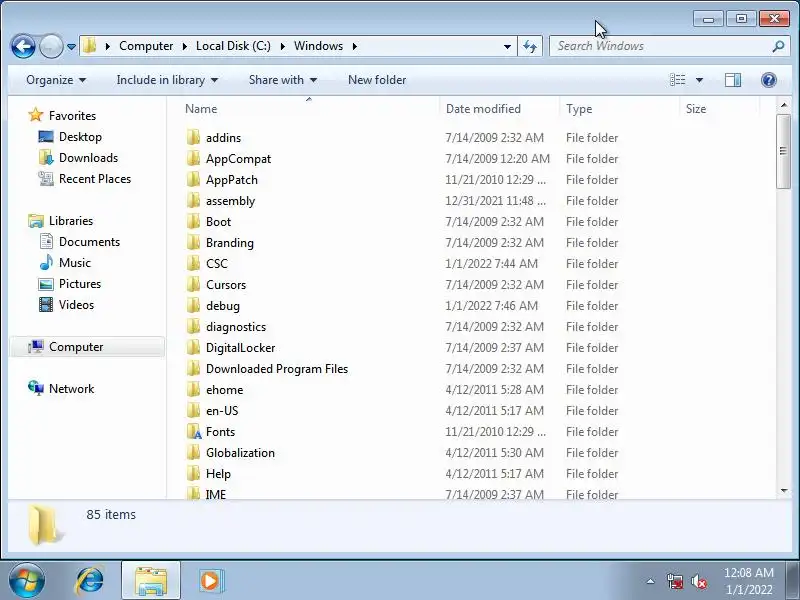The width and height of the screenshot is (800, 600).
Task: Open the Start menu orb
Action: 27,580
